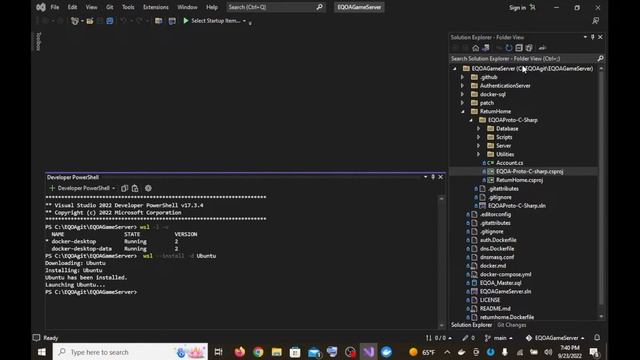Viewport: 640px width, 360px height.
Task: Open the View menu
Action: pyautogui.click(x=91, y=7)
